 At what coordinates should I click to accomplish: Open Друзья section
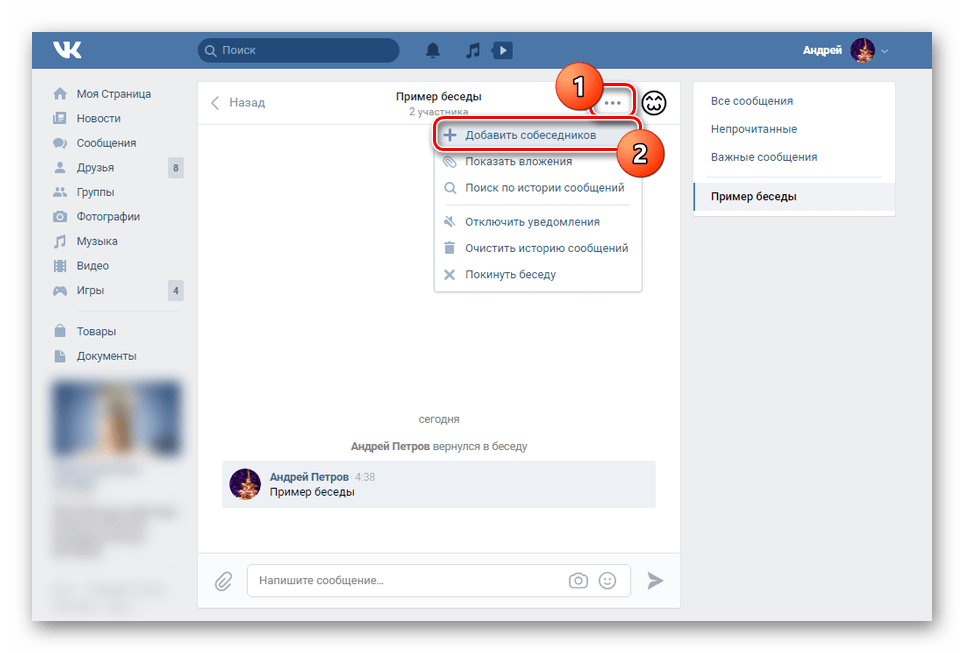tap(95, 167)
